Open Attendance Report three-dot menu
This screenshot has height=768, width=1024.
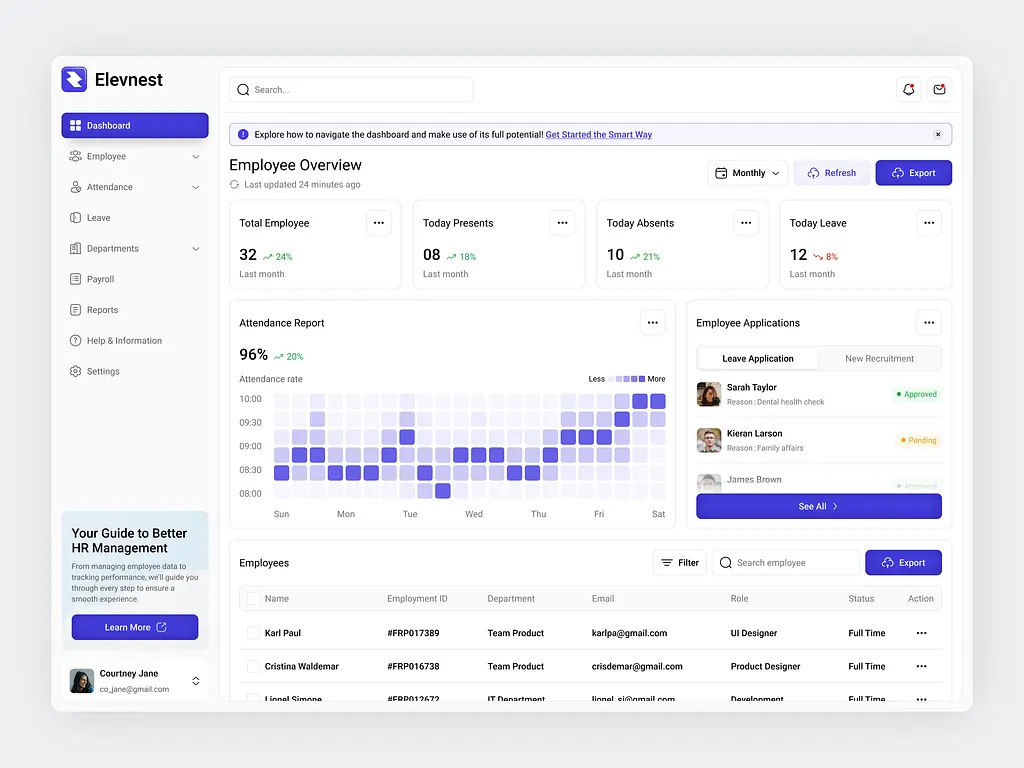pyautogui.click(x=652, y=323)
